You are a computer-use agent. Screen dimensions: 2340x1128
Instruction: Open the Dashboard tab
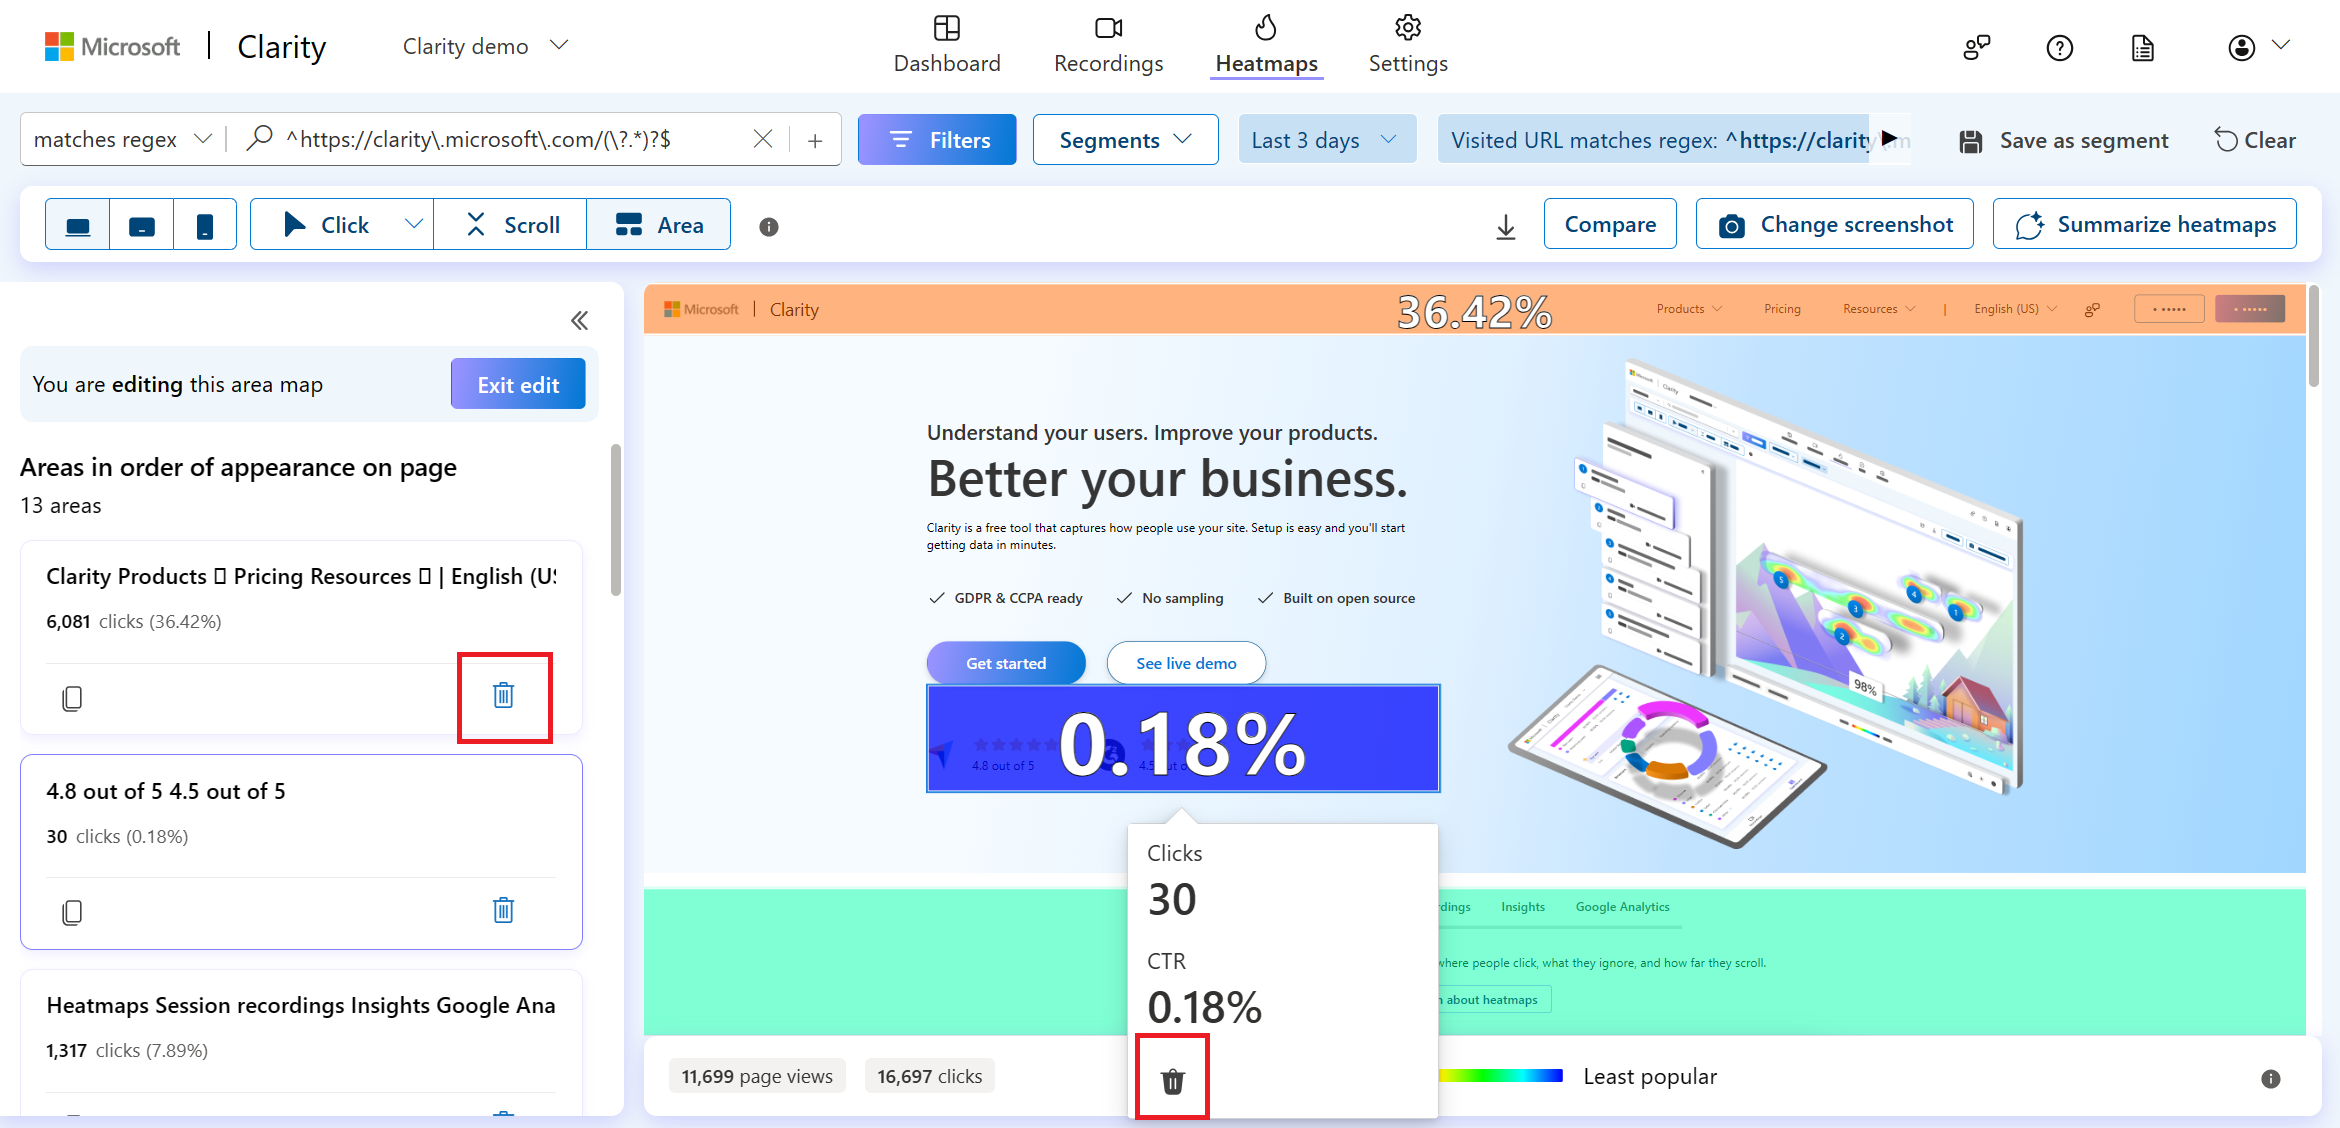(946, 45)
